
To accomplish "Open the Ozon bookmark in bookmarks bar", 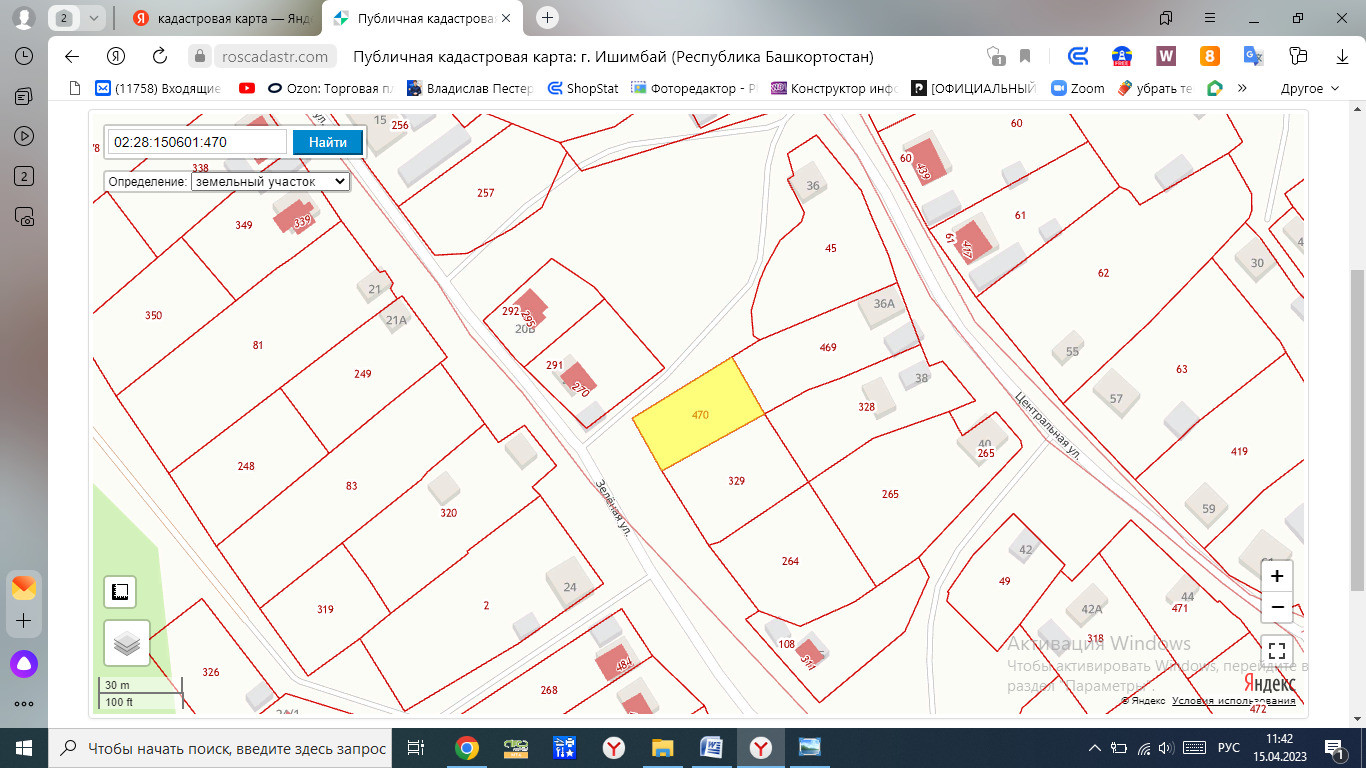I will click(332, 88).
